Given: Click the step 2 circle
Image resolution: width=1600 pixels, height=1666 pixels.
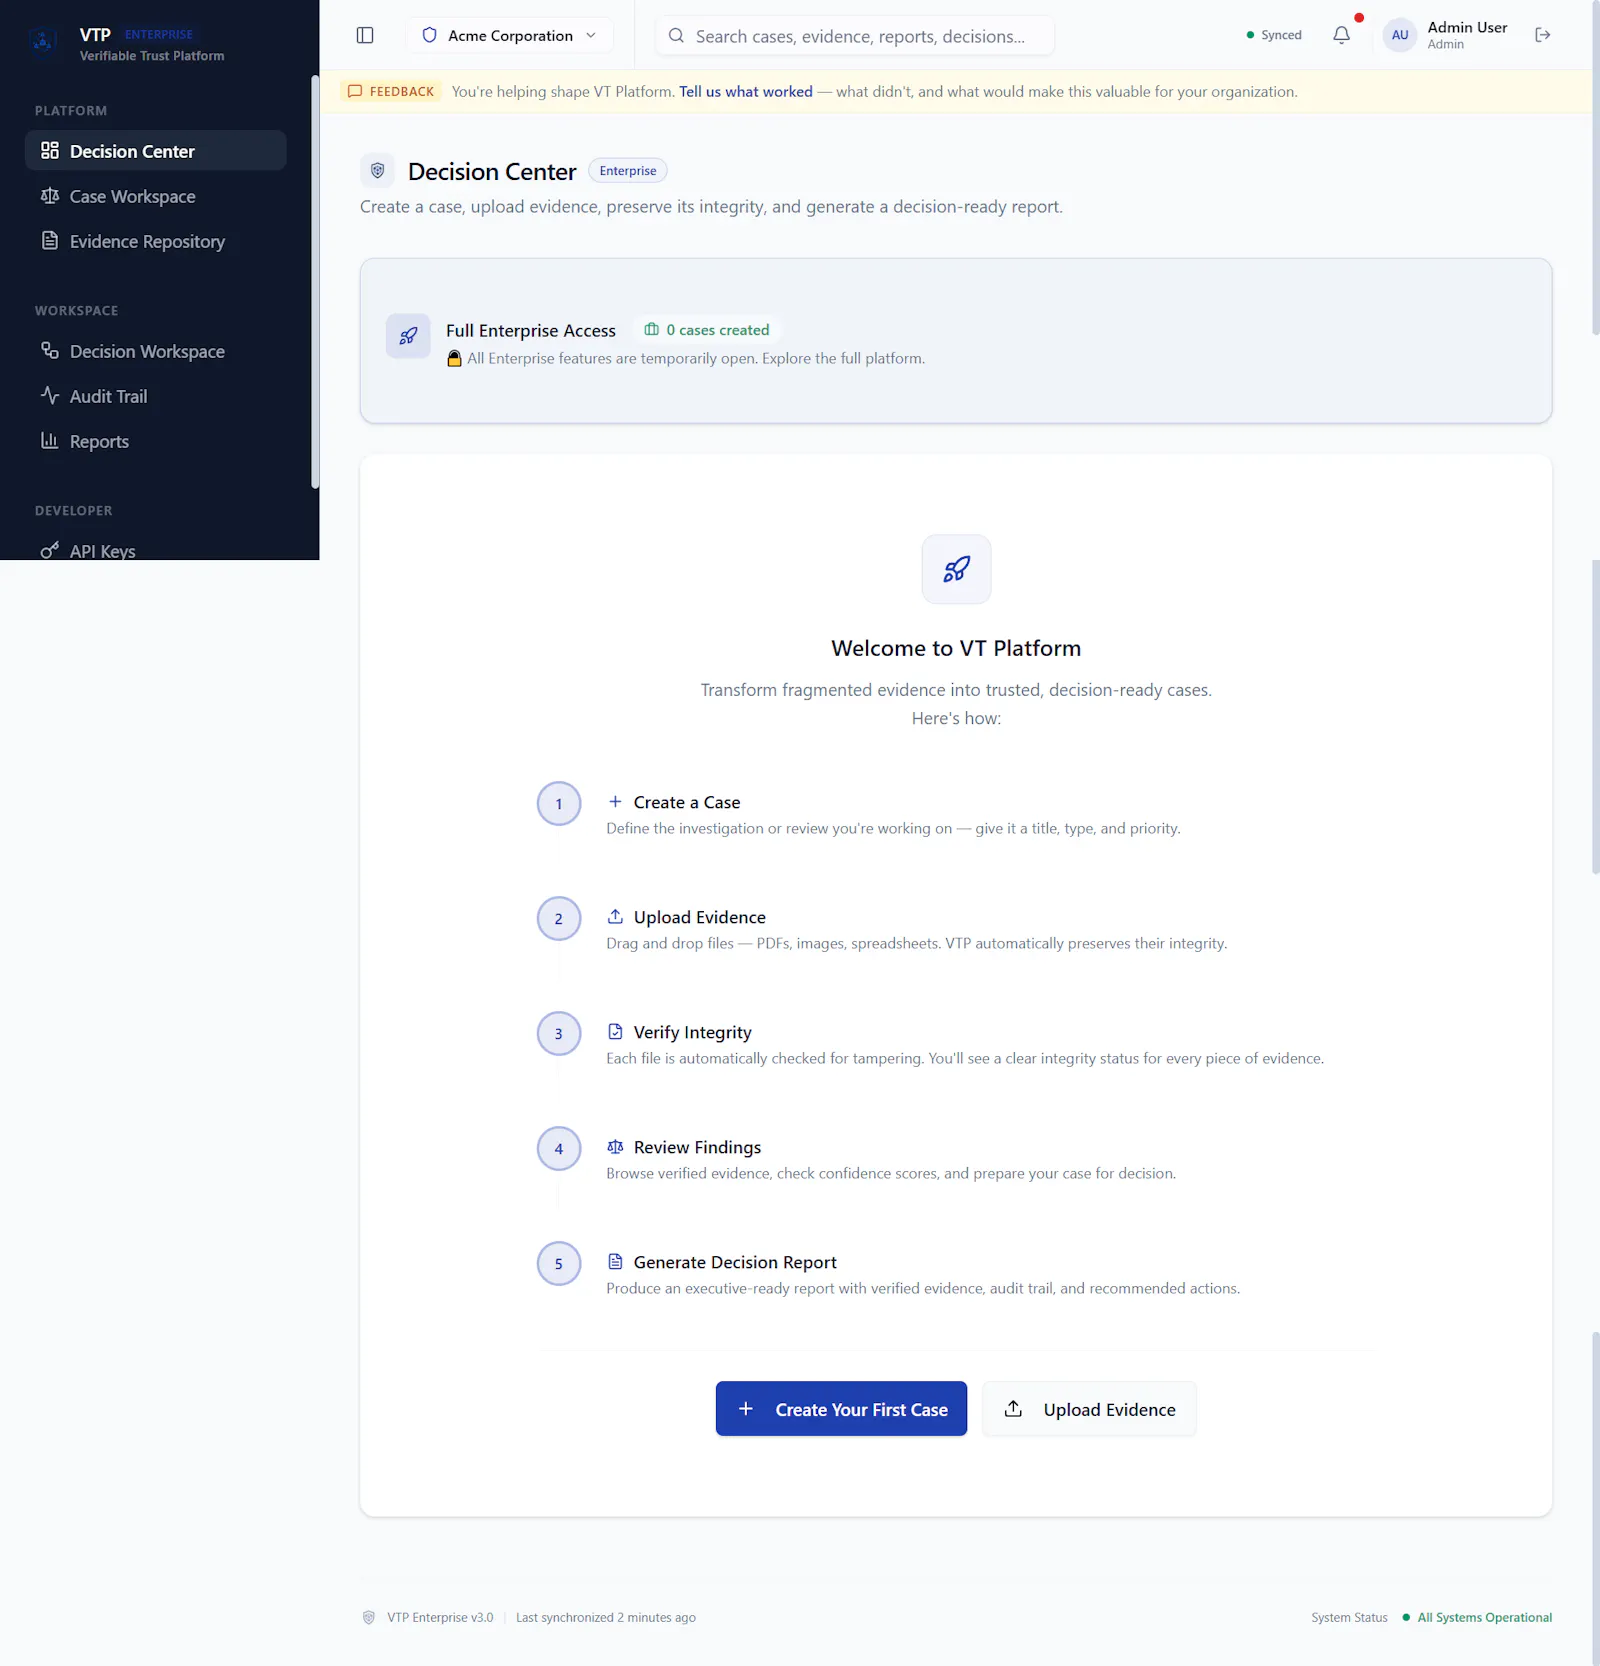Looking at the screenshot, I should 559,919.
